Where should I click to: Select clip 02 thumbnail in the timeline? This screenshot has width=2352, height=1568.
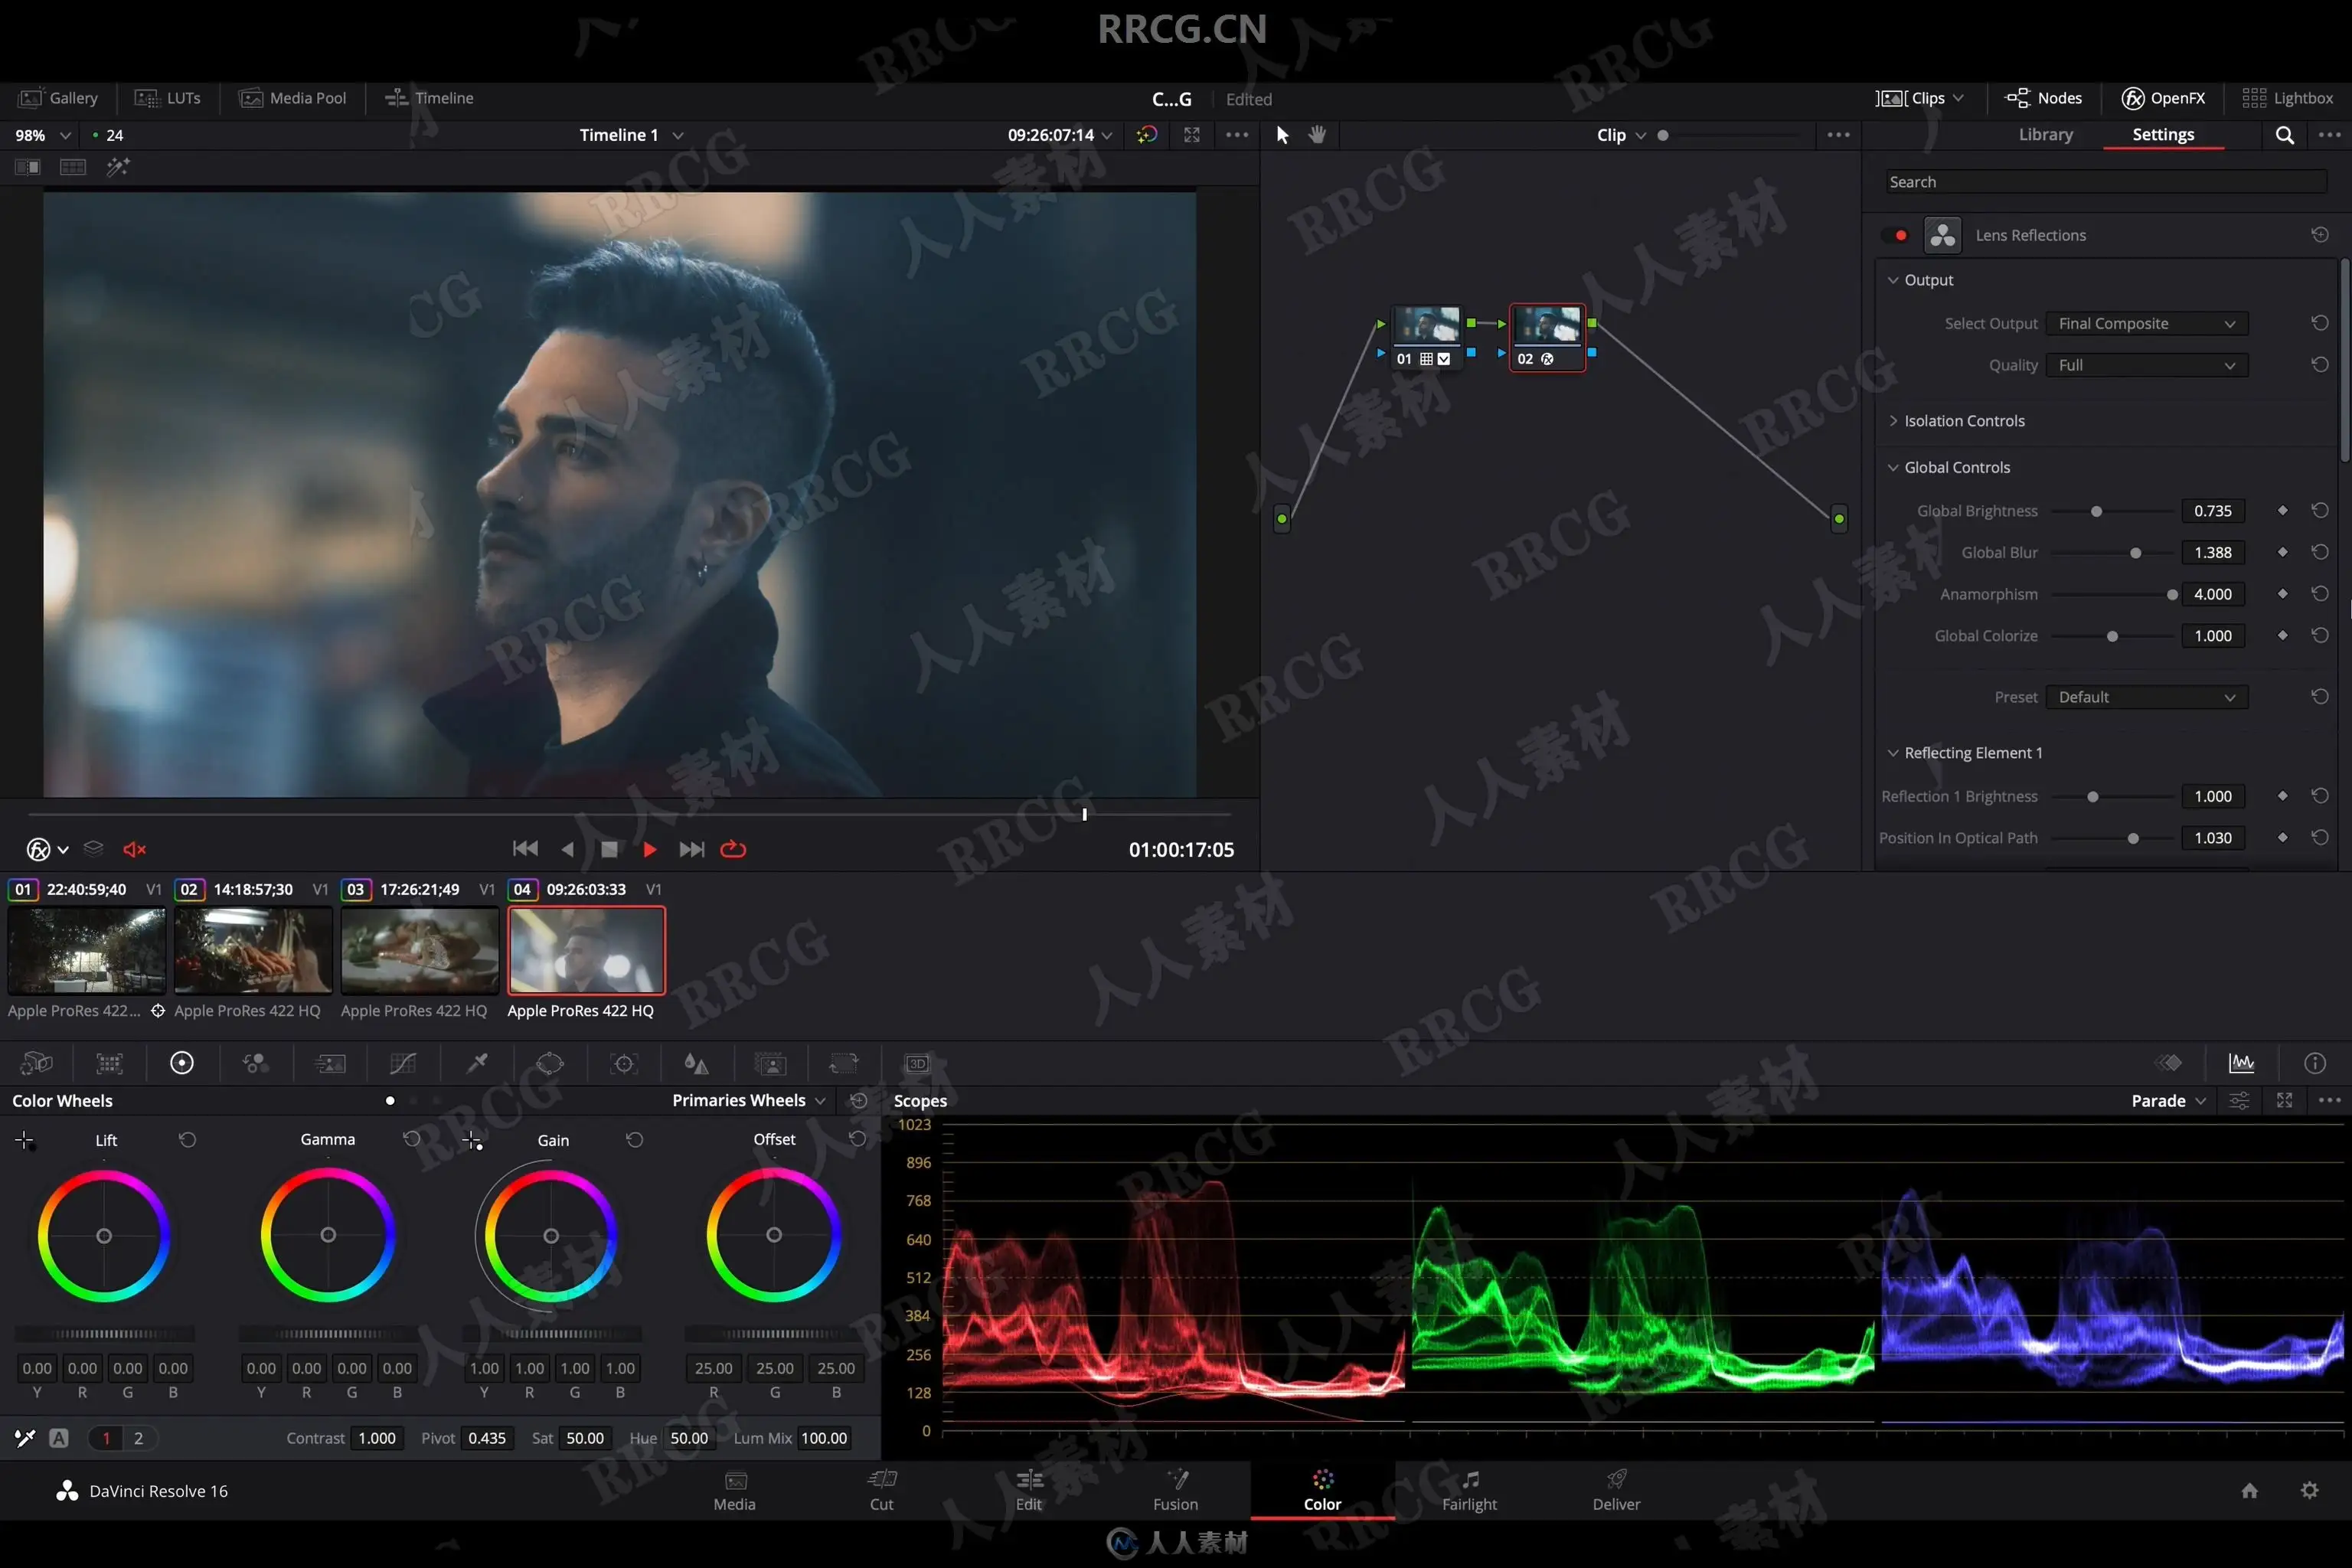click(253, 949)
